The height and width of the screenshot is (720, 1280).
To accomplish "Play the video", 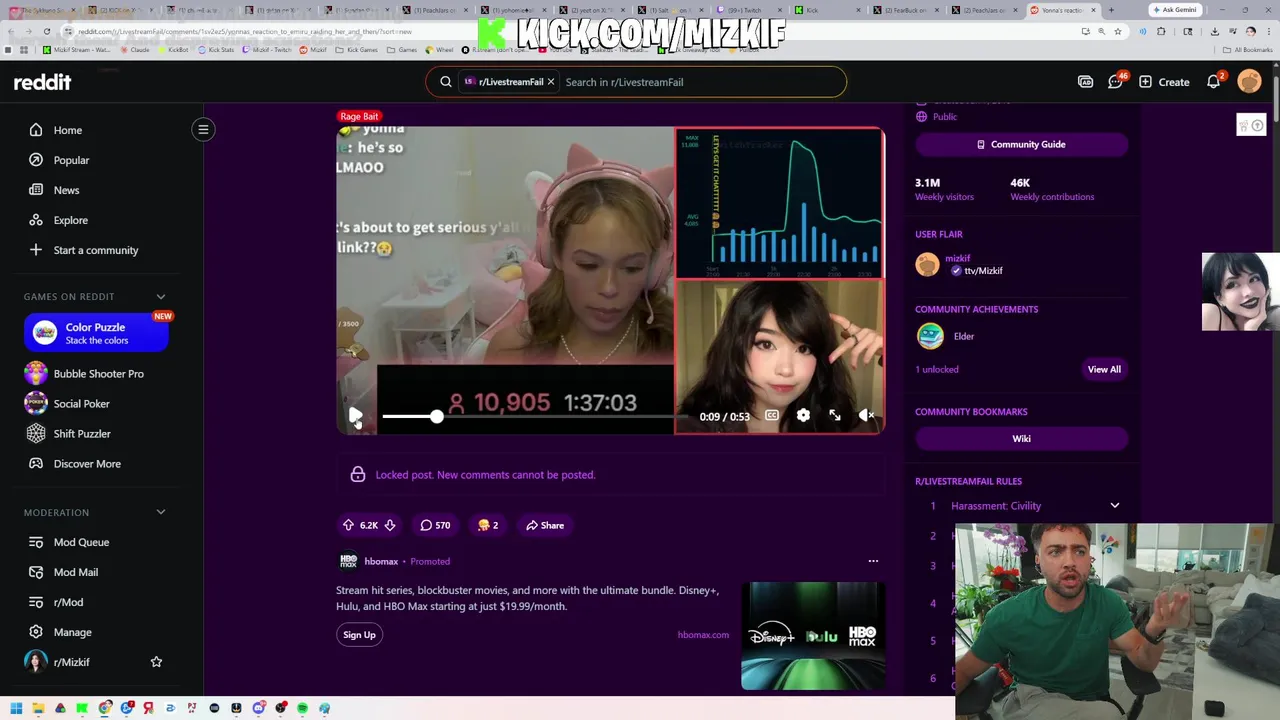I will point(355,415).
